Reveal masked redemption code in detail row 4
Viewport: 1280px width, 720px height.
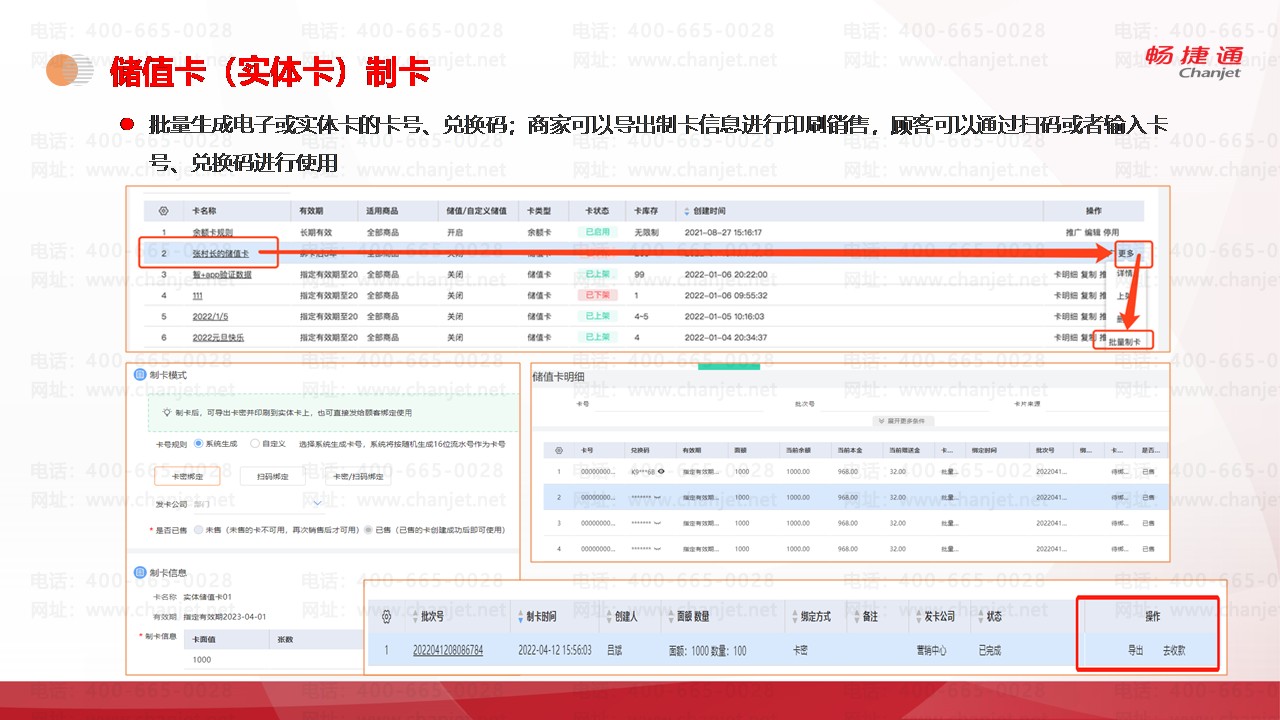point(657,548)
